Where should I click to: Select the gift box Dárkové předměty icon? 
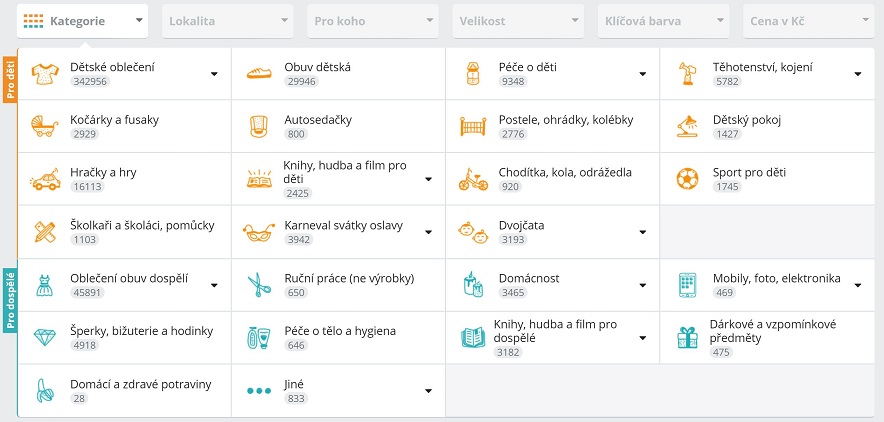(x=687, y=337)
